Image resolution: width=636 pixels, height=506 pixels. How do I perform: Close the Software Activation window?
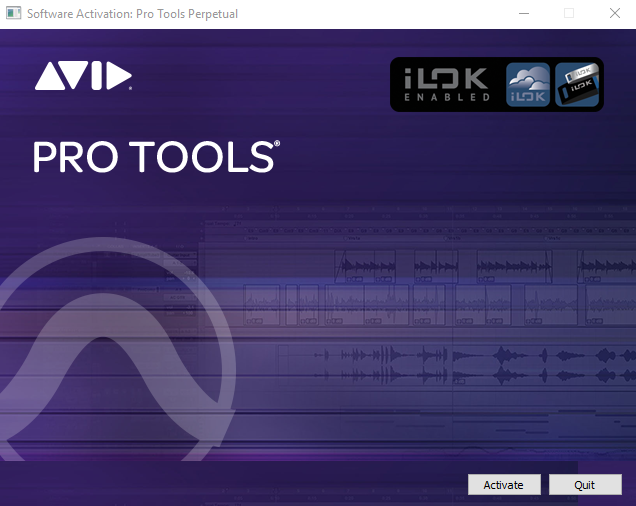point(615,13)
